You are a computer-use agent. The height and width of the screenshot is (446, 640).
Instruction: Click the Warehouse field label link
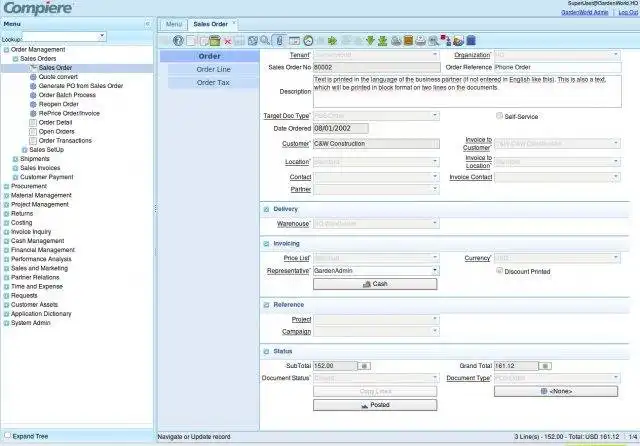click(x=293, y=224)
